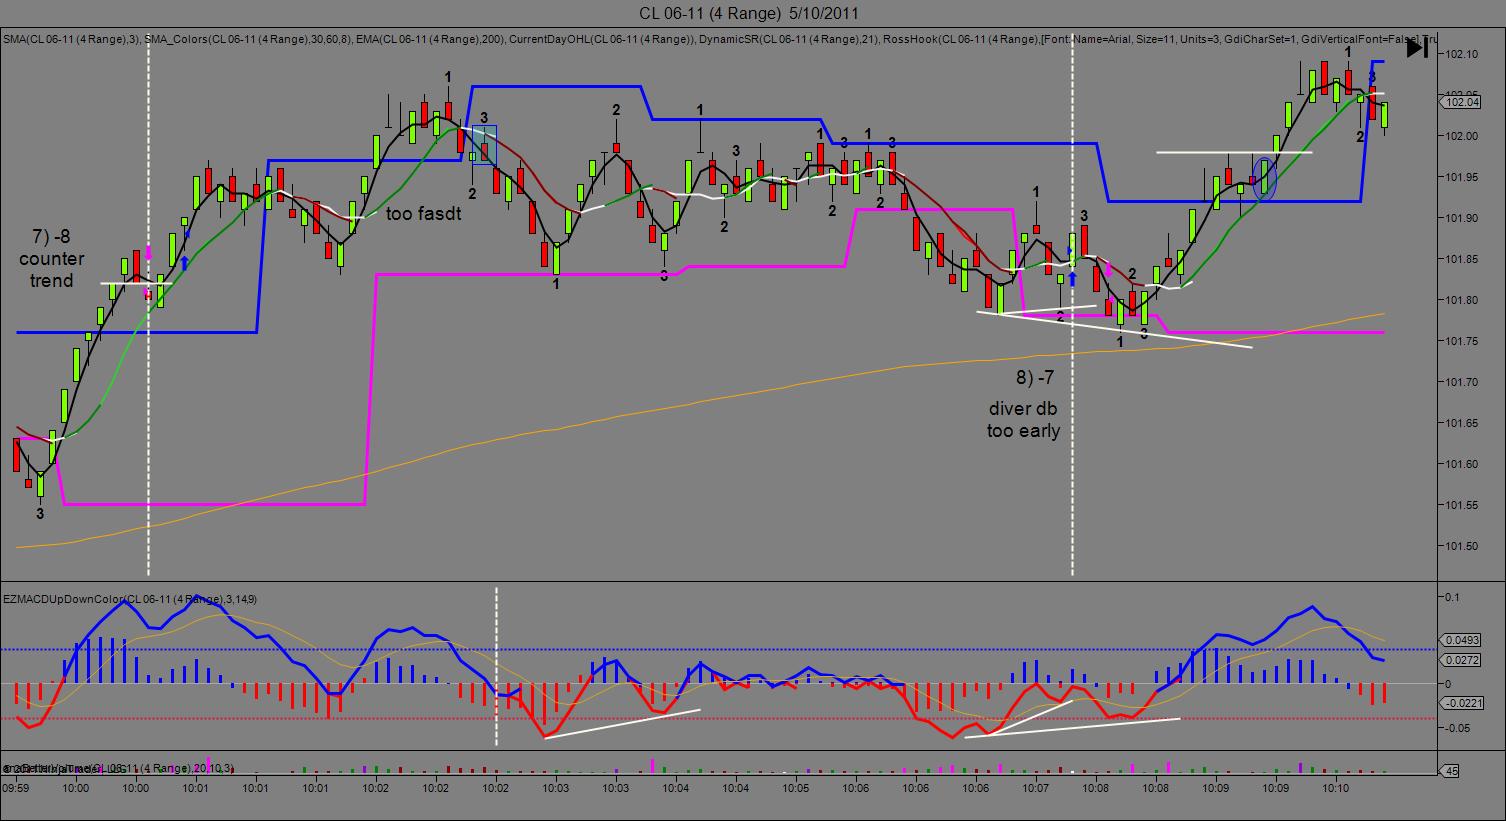Image resolution: width=1506 pixels, height=821 pixels.
Task: Click the 10:05 time axis label
Action: click(796, 789)
